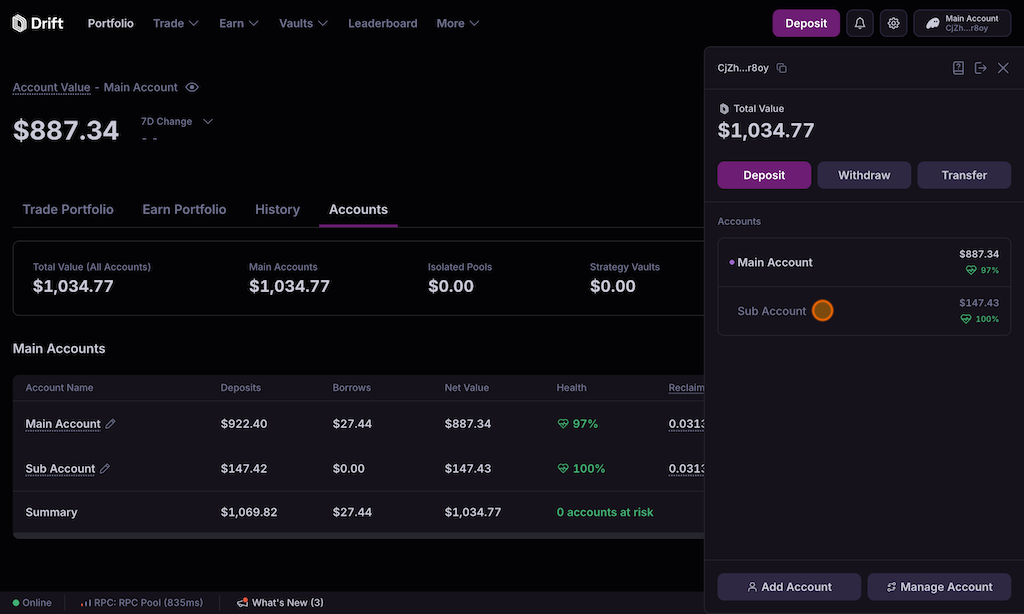1024x614 pixels.
Task: Disconnect wallet using the logout icon
Action: (x=980, y=68)
